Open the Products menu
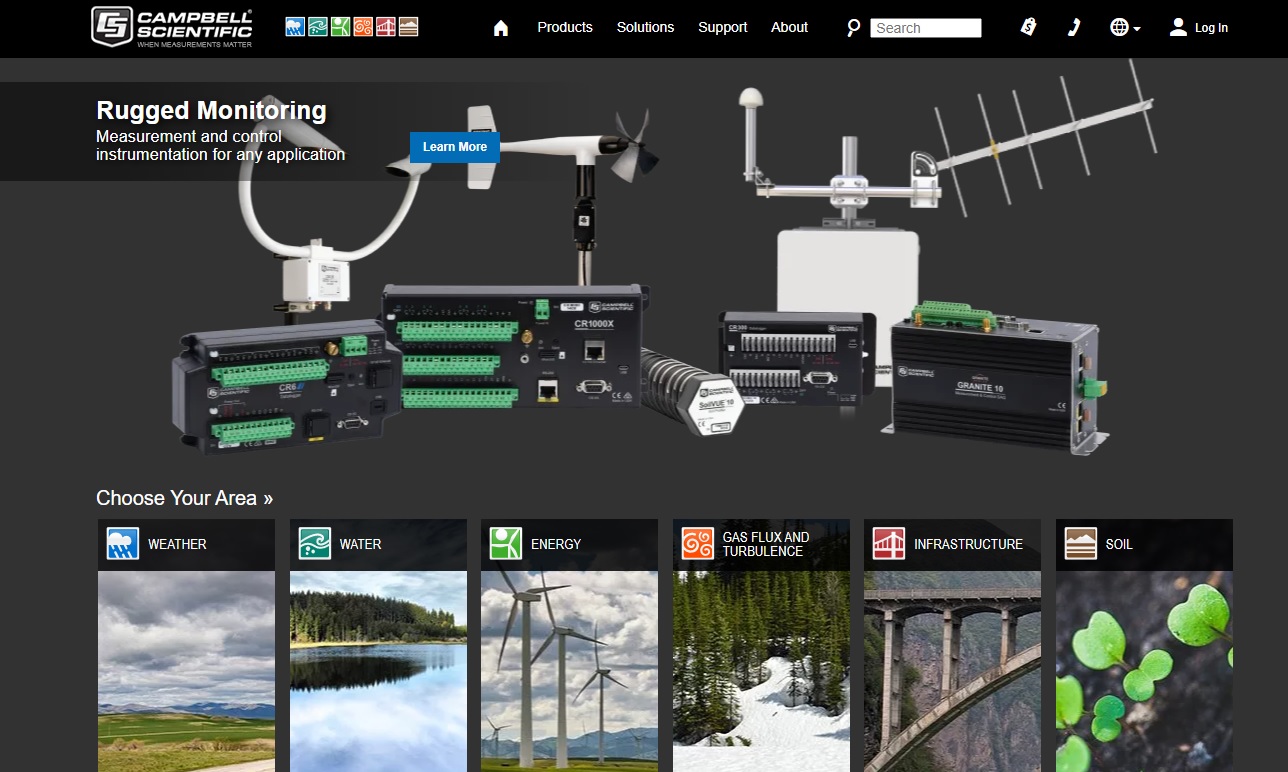This screenshot has height=772, width=1288. (x=565, y=27)
